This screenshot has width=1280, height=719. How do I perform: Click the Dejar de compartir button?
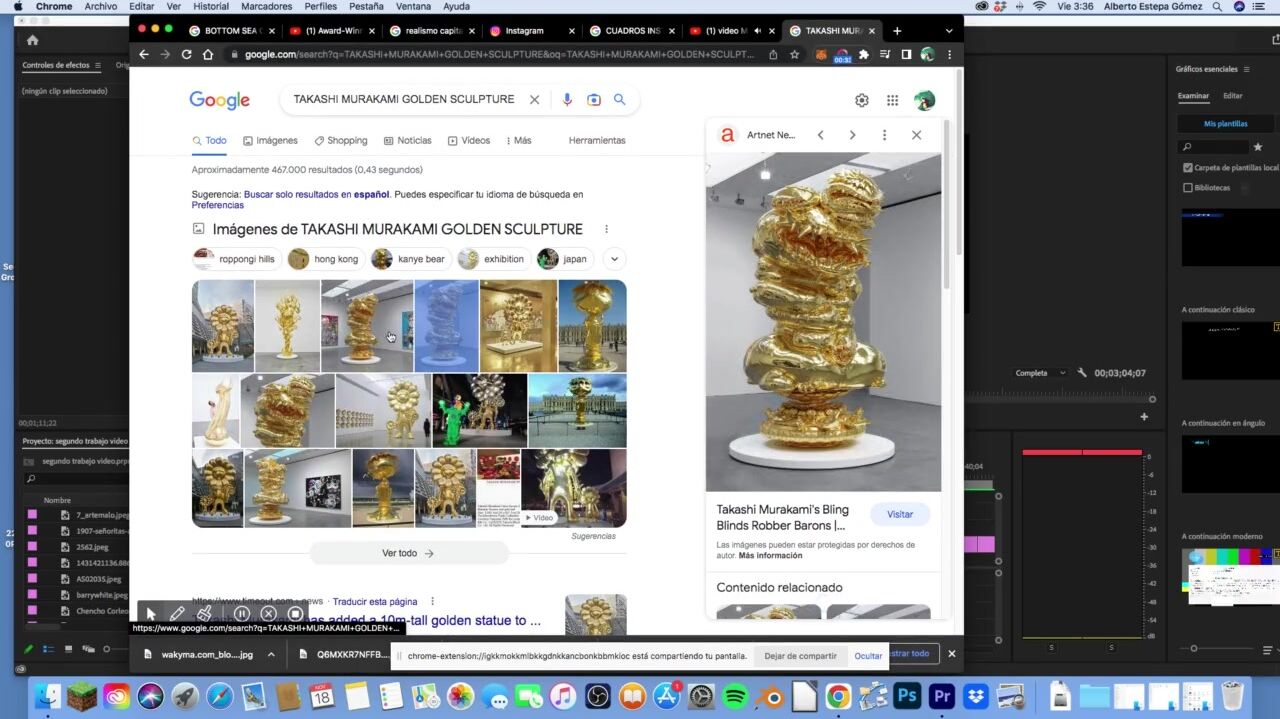coord(800,656)
